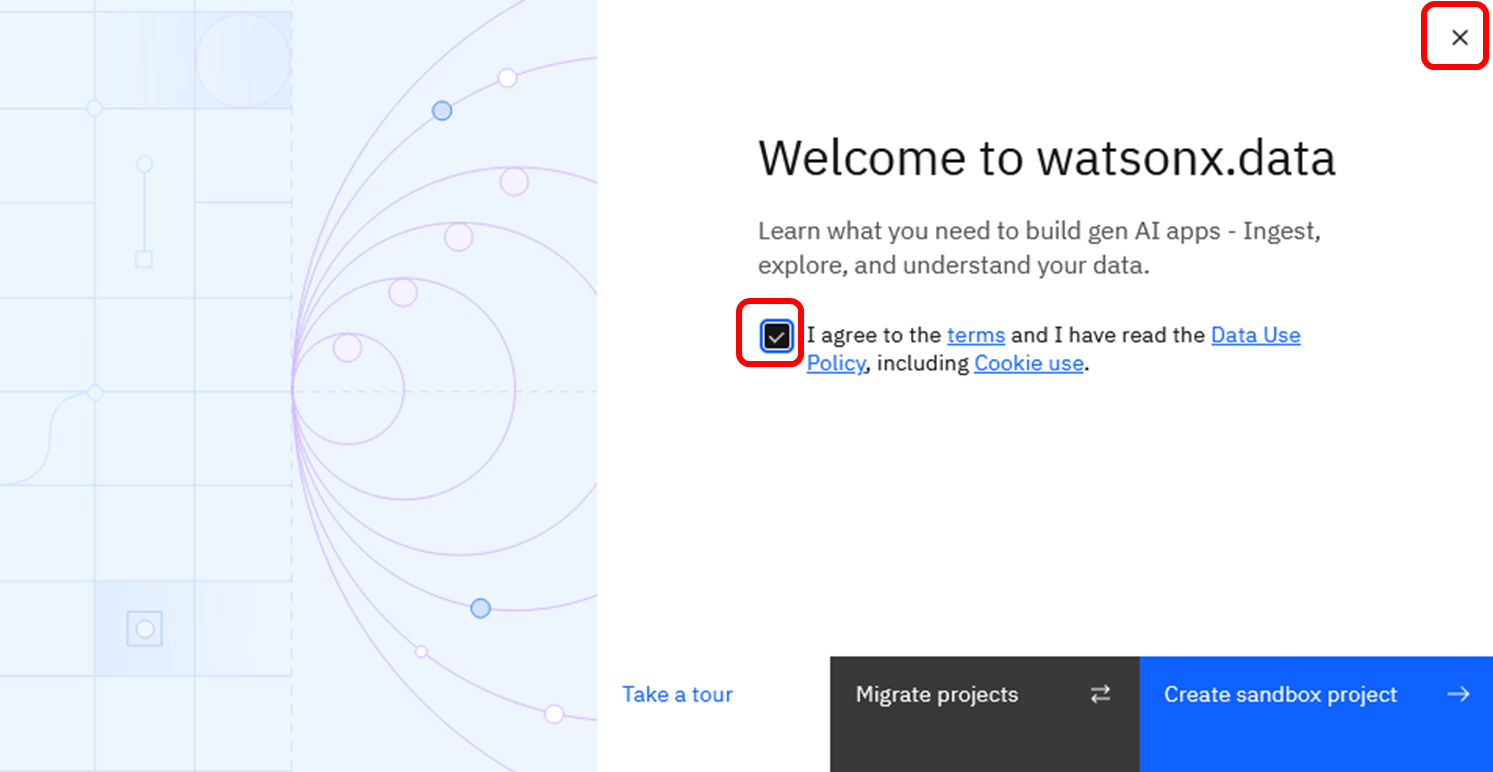Screen dimensions: 1493x772
Task: Click the right arrow icon on Create sandbox project
Action: point(1458,694)
